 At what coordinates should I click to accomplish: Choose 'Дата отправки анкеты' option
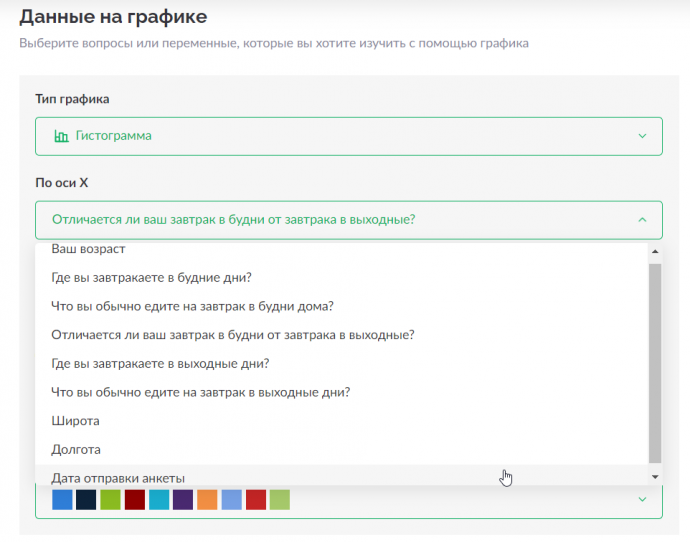click(x=341, y=476)
